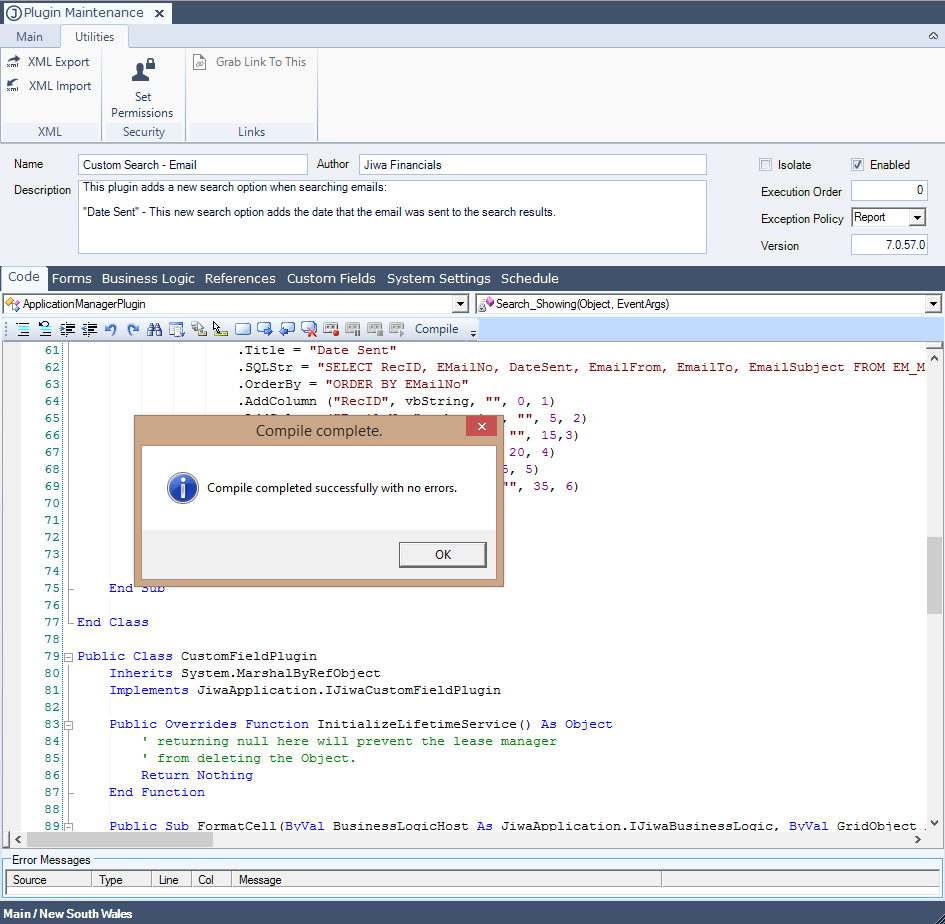Click the Compile button in toolbar
This screenshot has height=924, width=945.
(x=436, y=329)
